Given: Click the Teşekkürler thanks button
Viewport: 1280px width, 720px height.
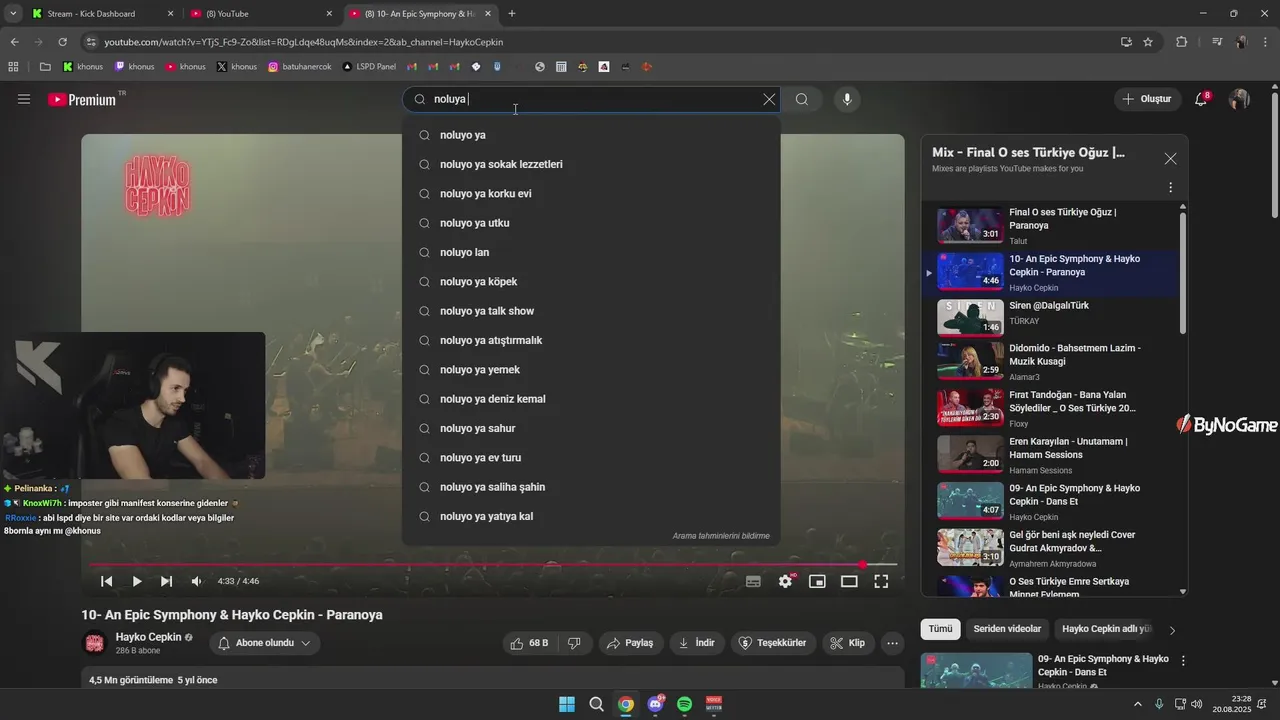Looking at the screenshot, I should (773, 643).
